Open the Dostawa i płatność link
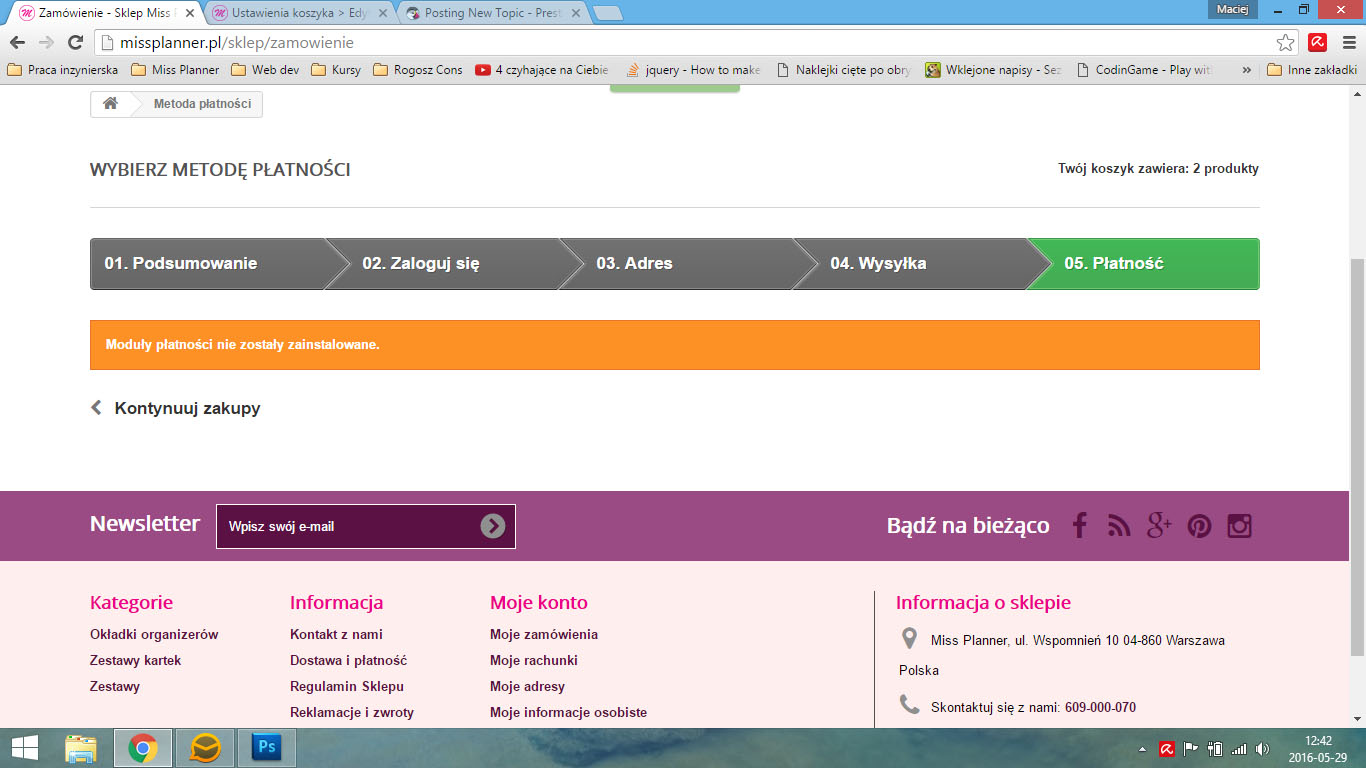 coord(348,660)
